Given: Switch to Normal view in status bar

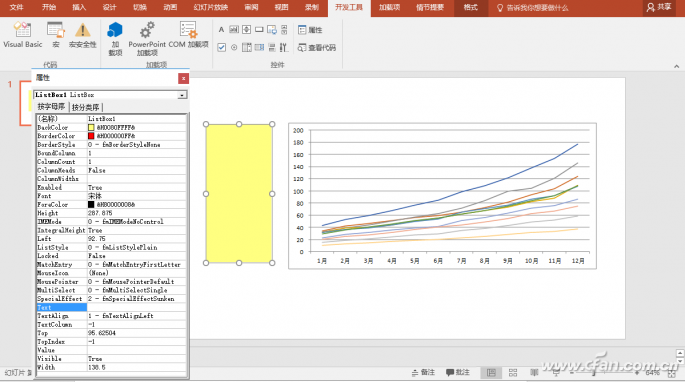Looking at the screenshot, I should pos(491,372).
